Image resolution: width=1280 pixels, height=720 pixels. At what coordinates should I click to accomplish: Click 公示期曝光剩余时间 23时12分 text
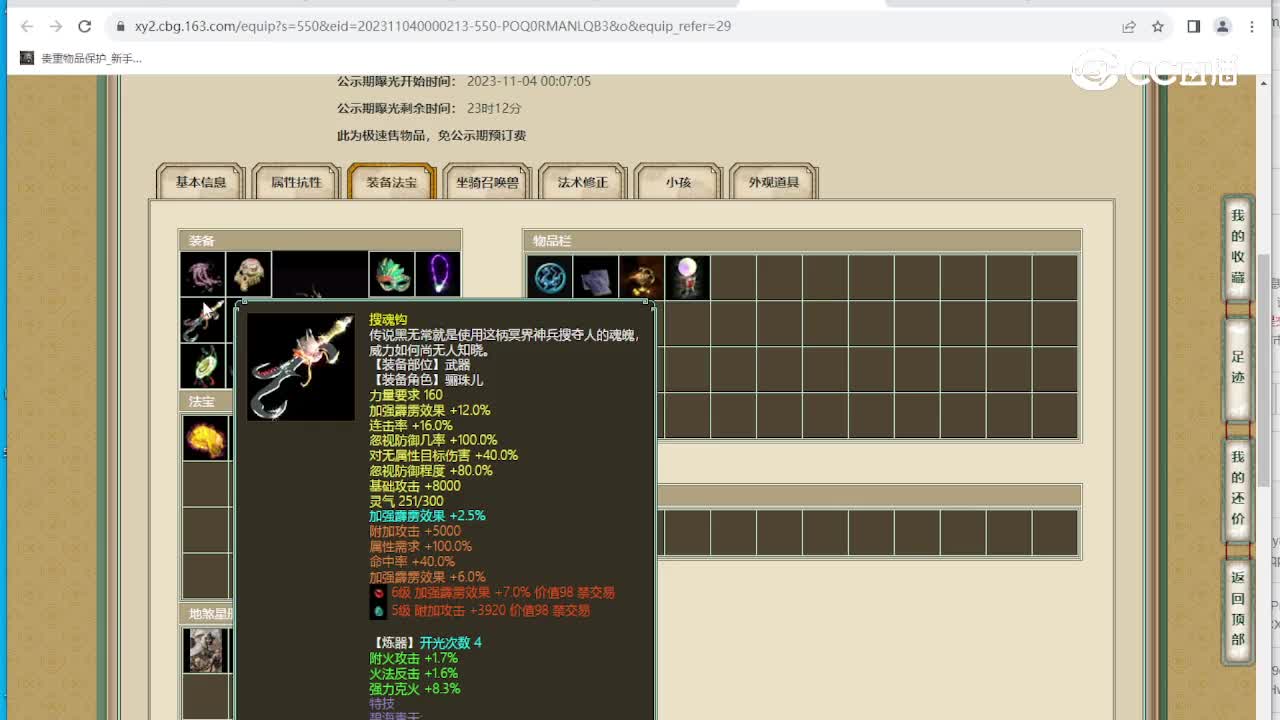(x=429, y=108)
